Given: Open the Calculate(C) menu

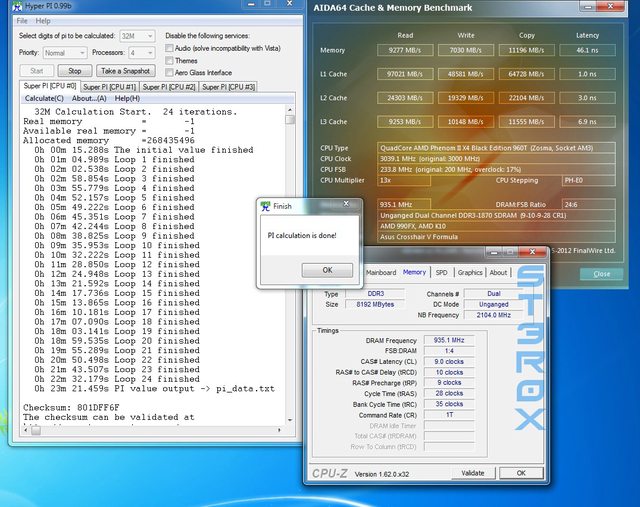Looking at the screenshot, I should (44, 98).
